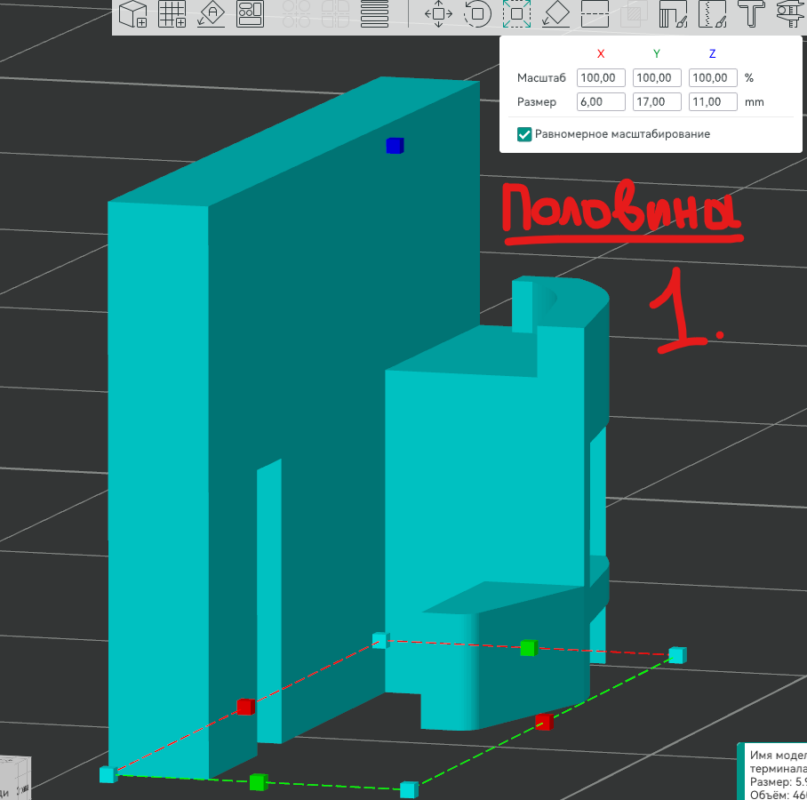Activate the Cut tool
Screen dimensions: 807x800
tap(594, 14)
